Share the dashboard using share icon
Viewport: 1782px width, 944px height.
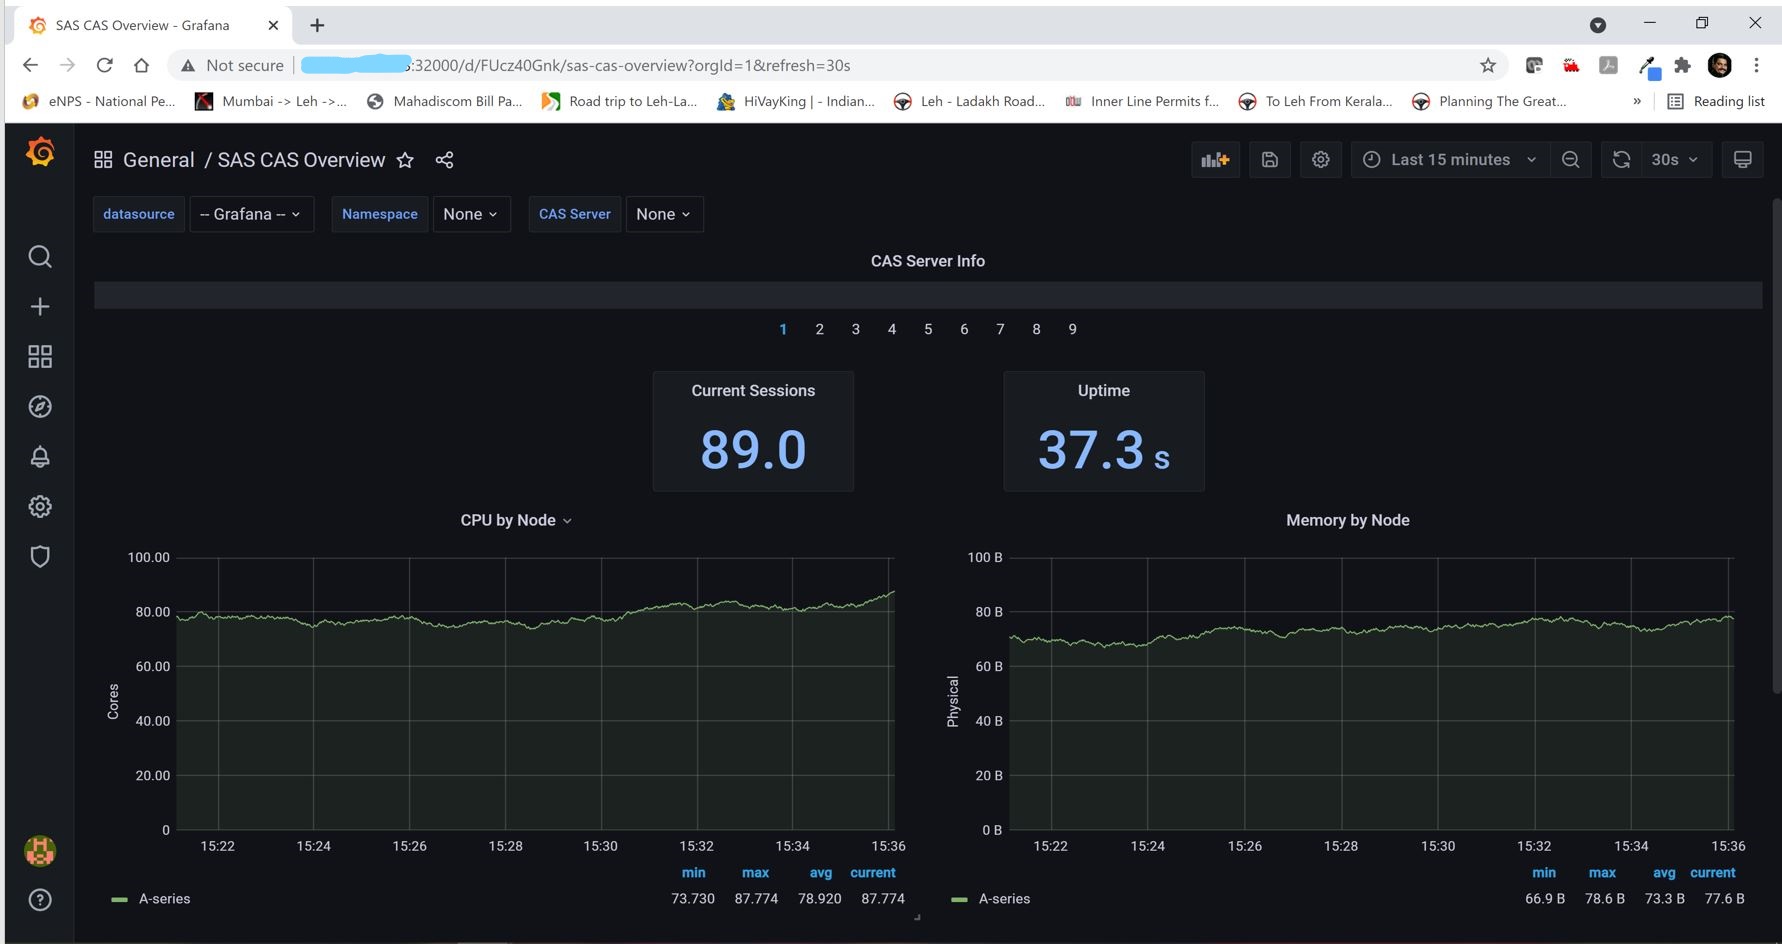pos(444,160)
